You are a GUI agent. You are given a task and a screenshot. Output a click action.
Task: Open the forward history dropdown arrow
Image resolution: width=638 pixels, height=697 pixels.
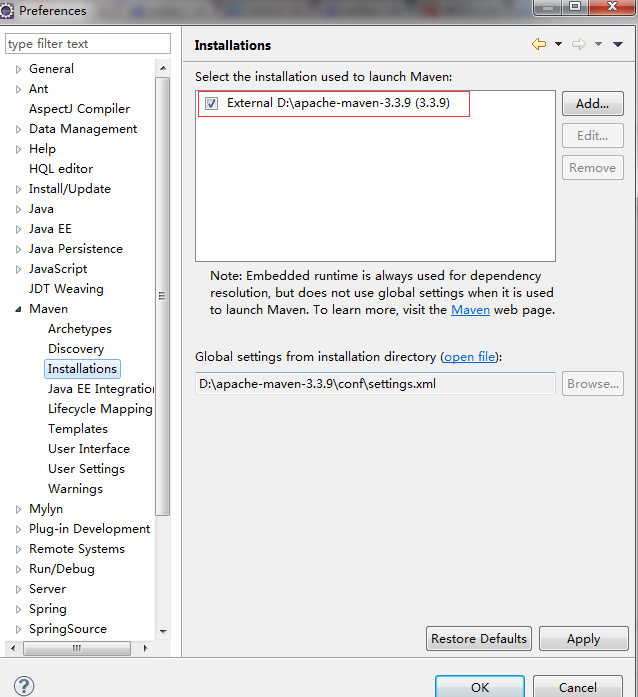tap(598, 44)
